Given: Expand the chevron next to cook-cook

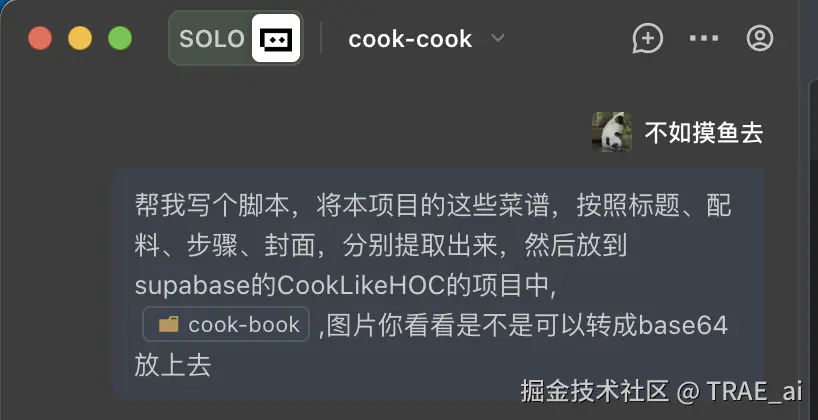Looking at the screenshot, I should pos(498,38).
